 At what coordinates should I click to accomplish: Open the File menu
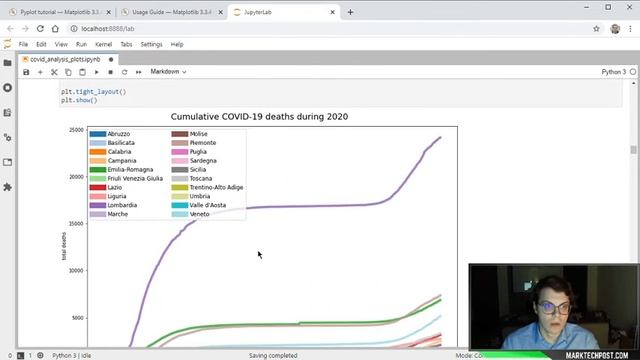tap(23, 44)
